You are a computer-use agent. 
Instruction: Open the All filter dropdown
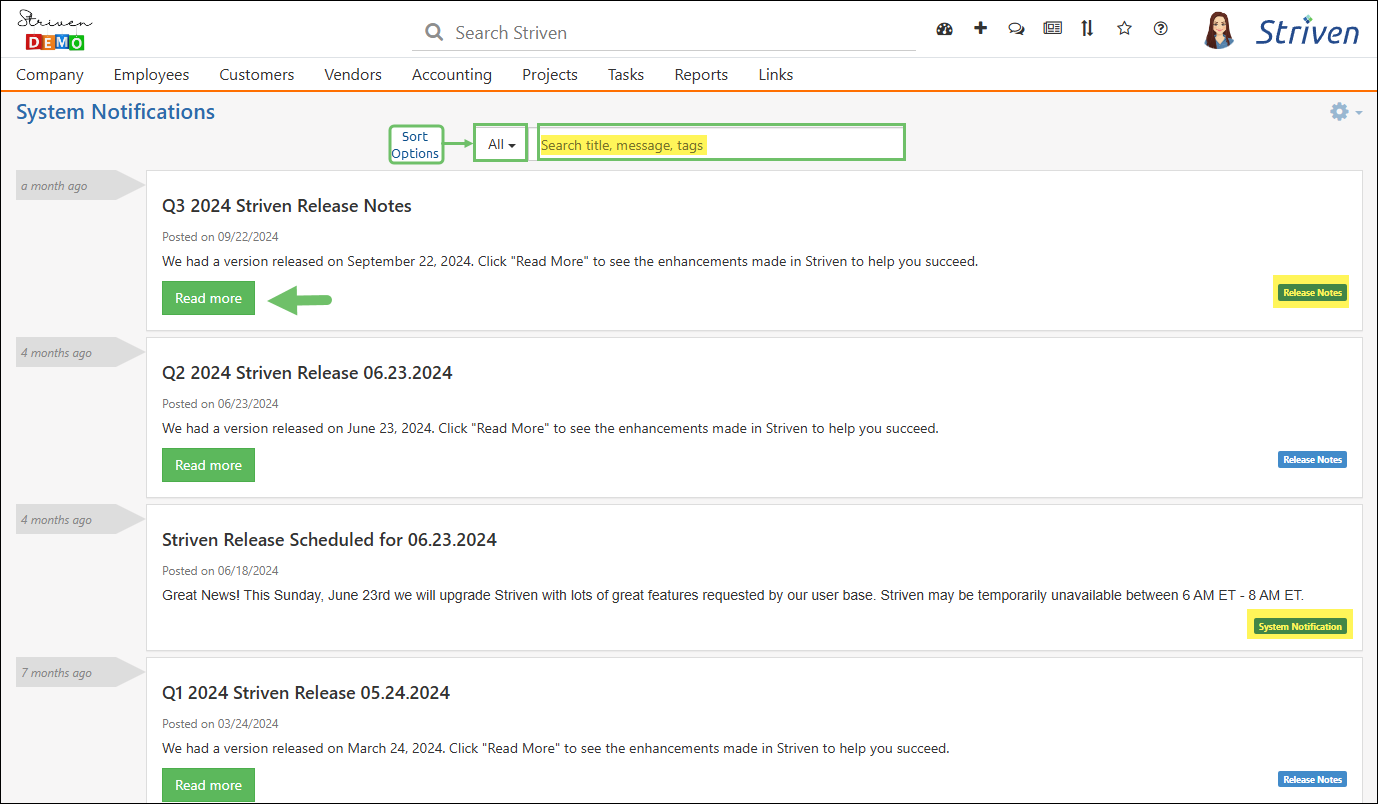[501, 144]
